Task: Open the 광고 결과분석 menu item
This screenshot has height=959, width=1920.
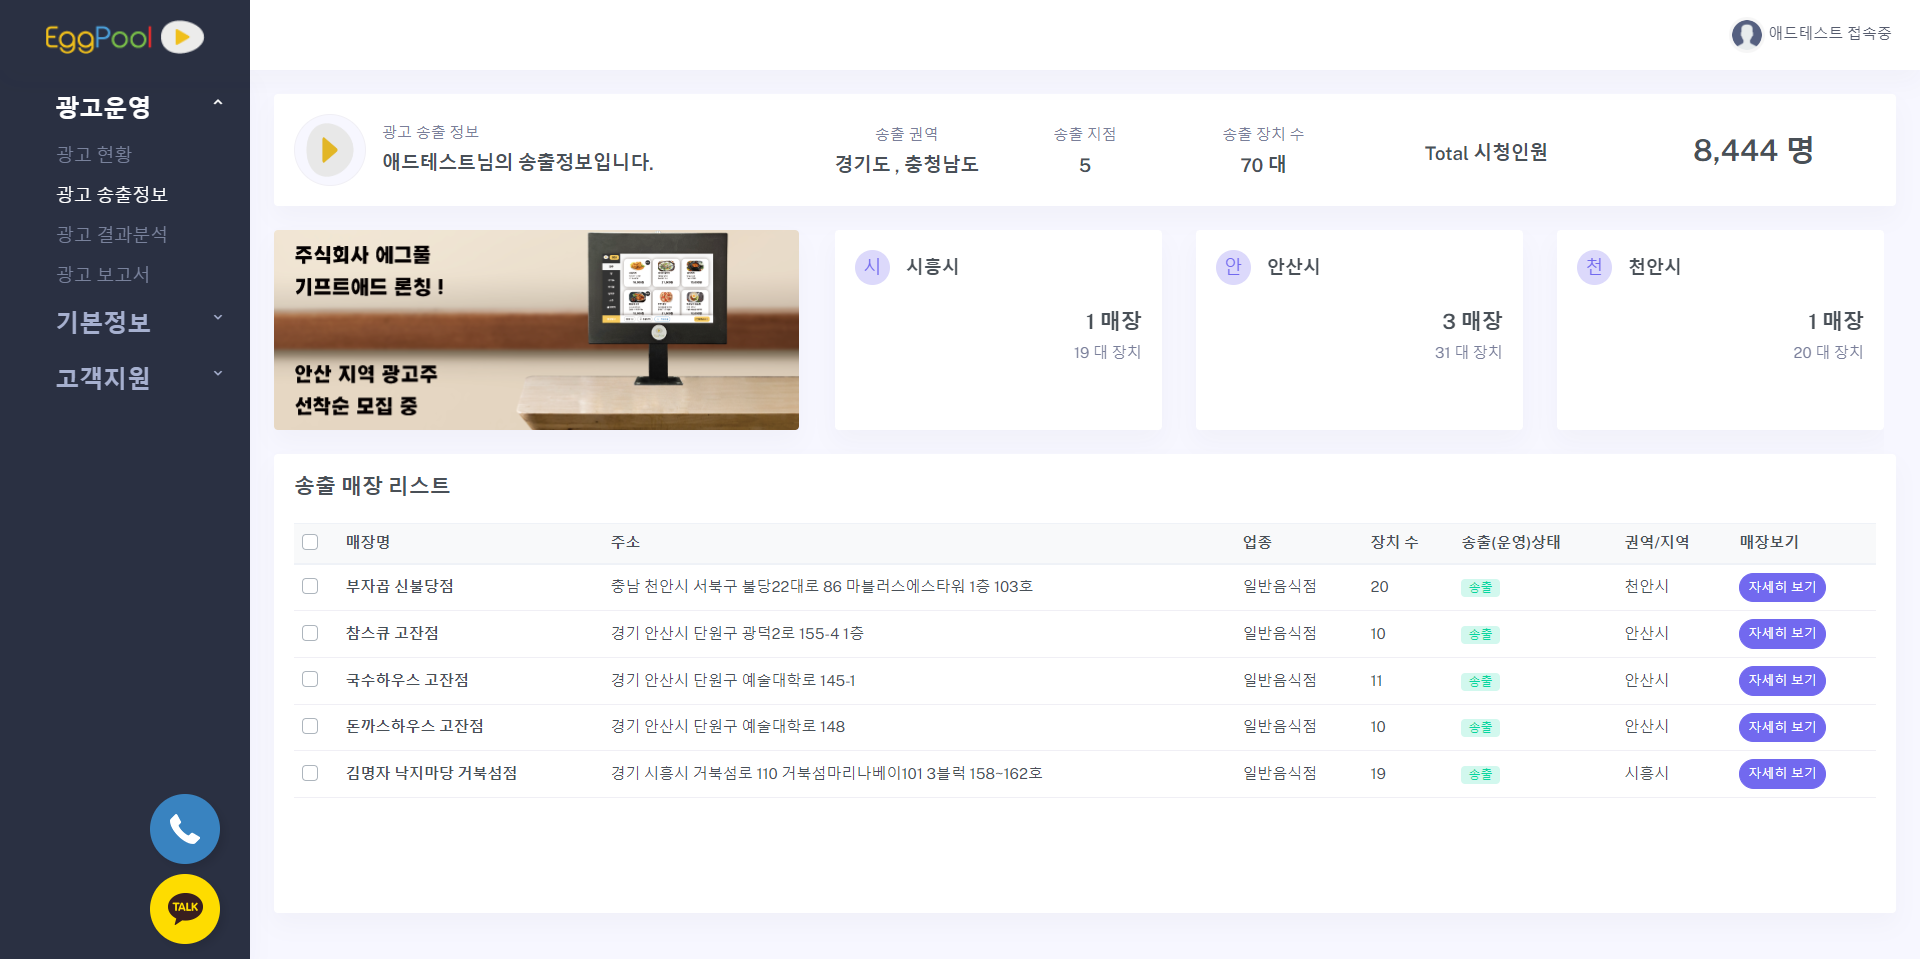Action: pos(112,234)
